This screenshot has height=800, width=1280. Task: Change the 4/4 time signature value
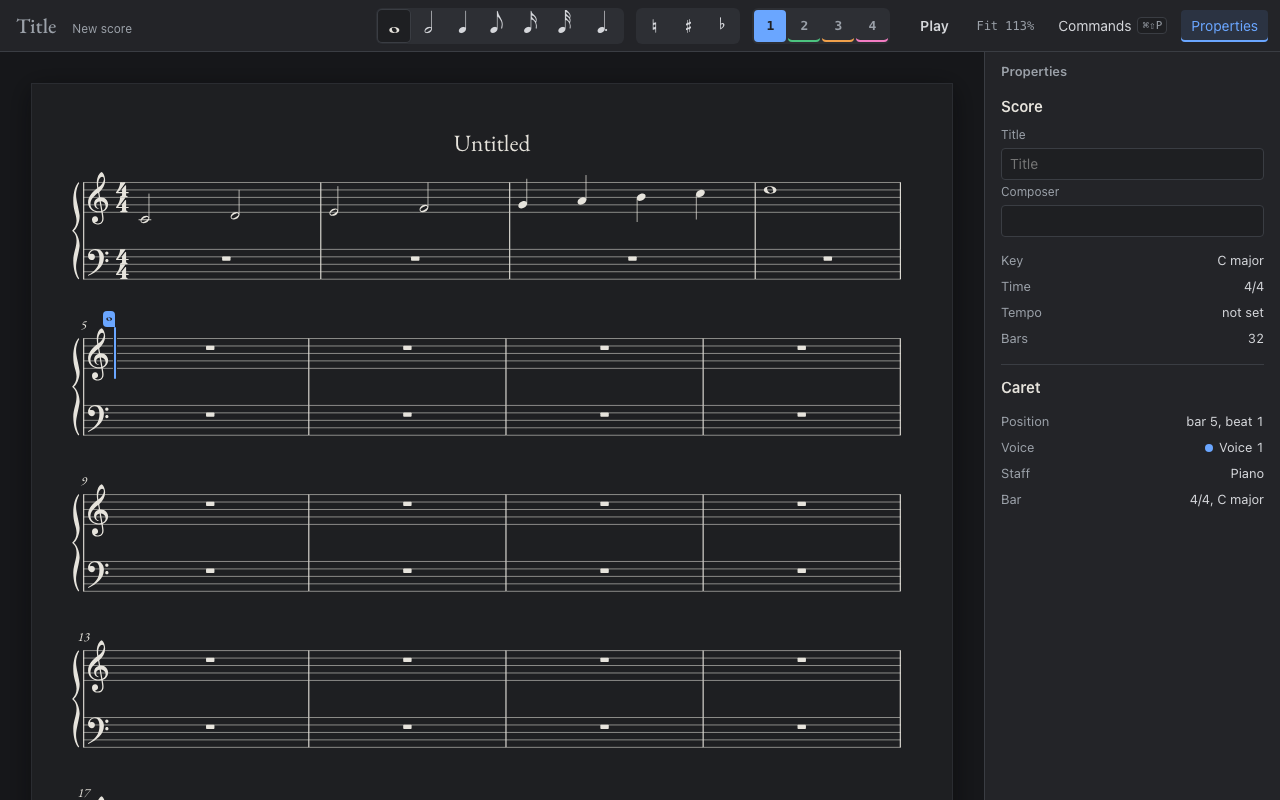[x=1254, y=286]
